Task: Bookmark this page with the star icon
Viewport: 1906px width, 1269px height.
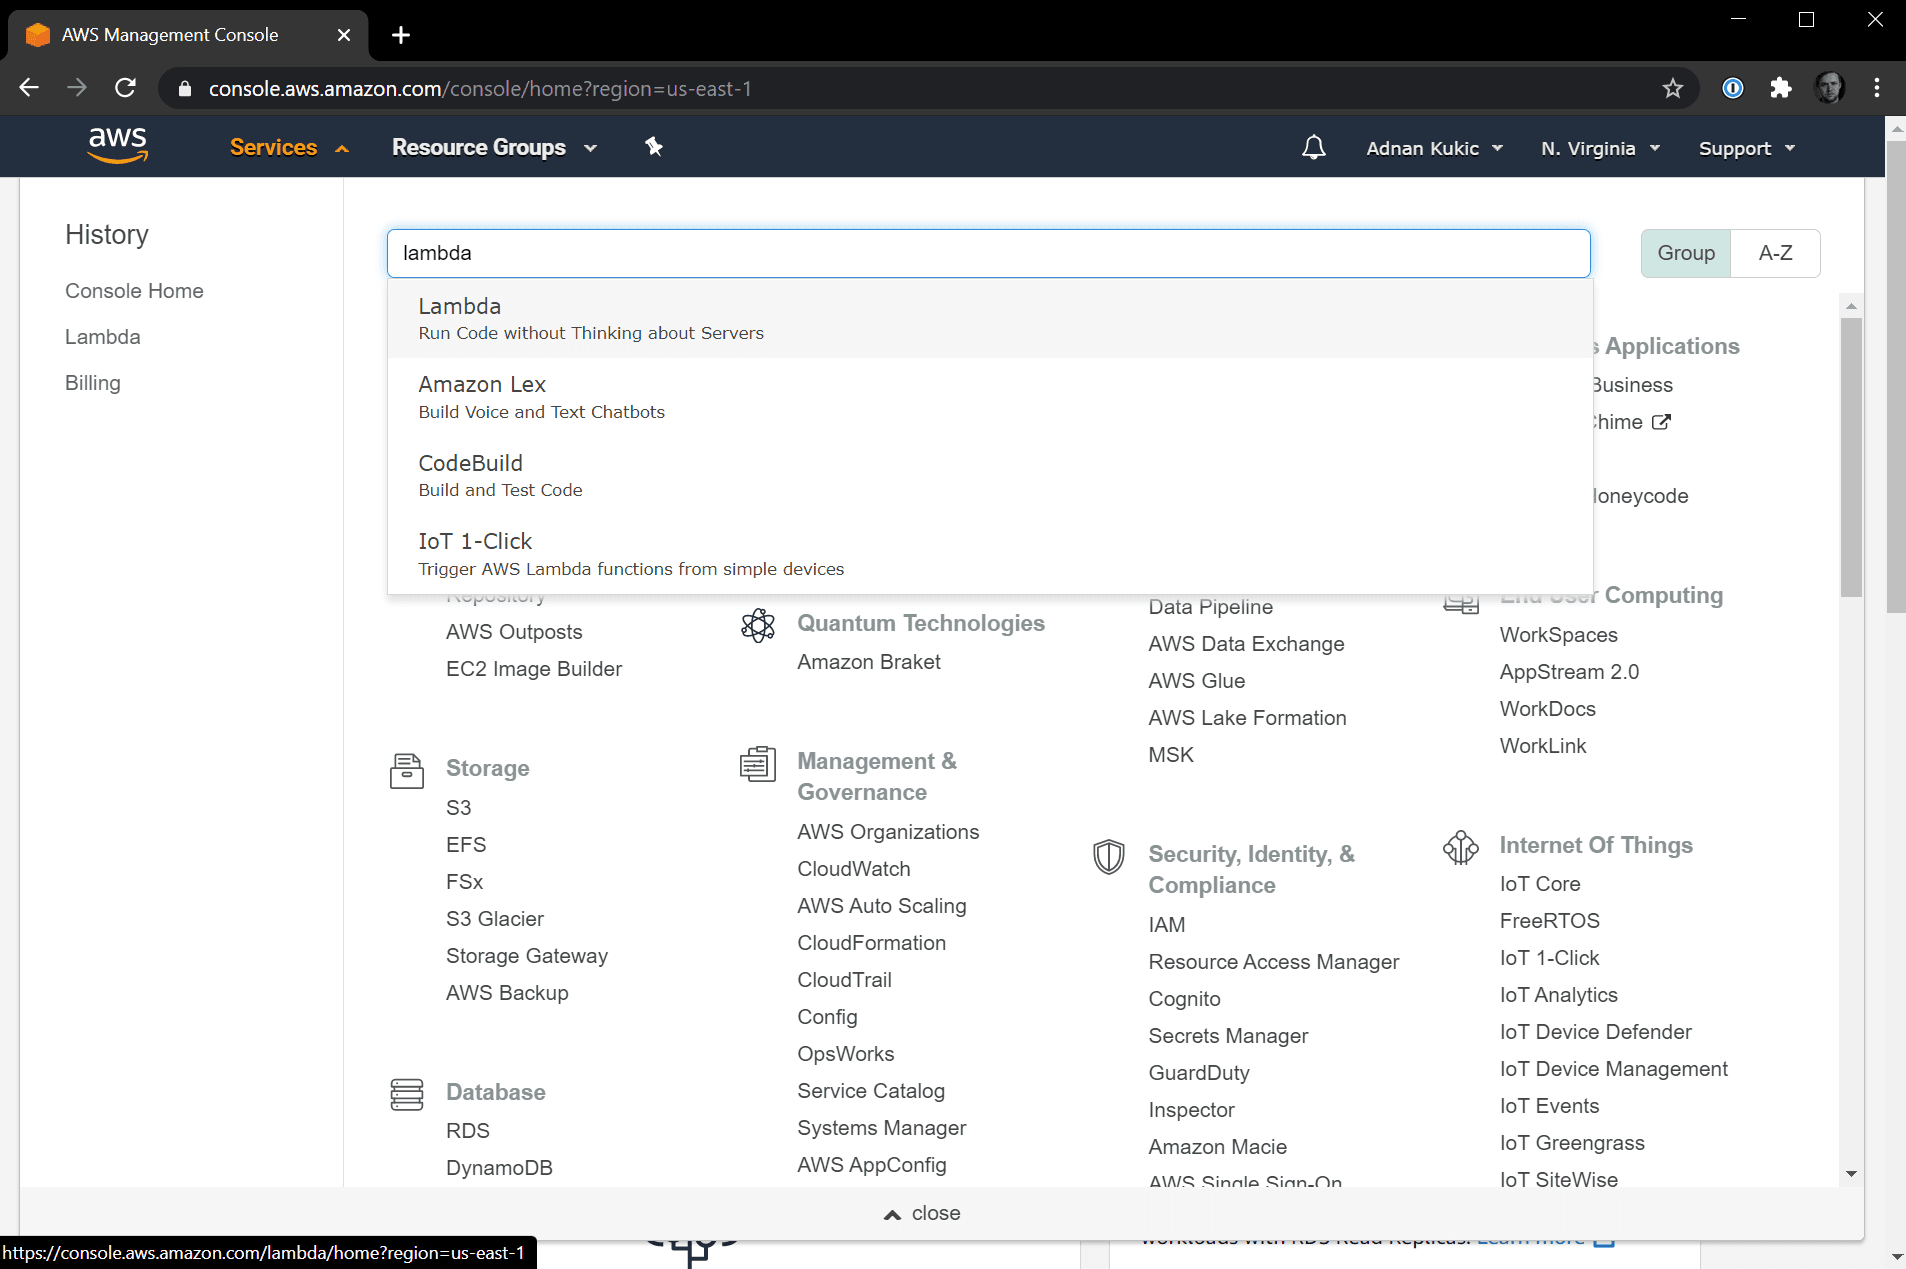Action: (x=1672, y=89)
